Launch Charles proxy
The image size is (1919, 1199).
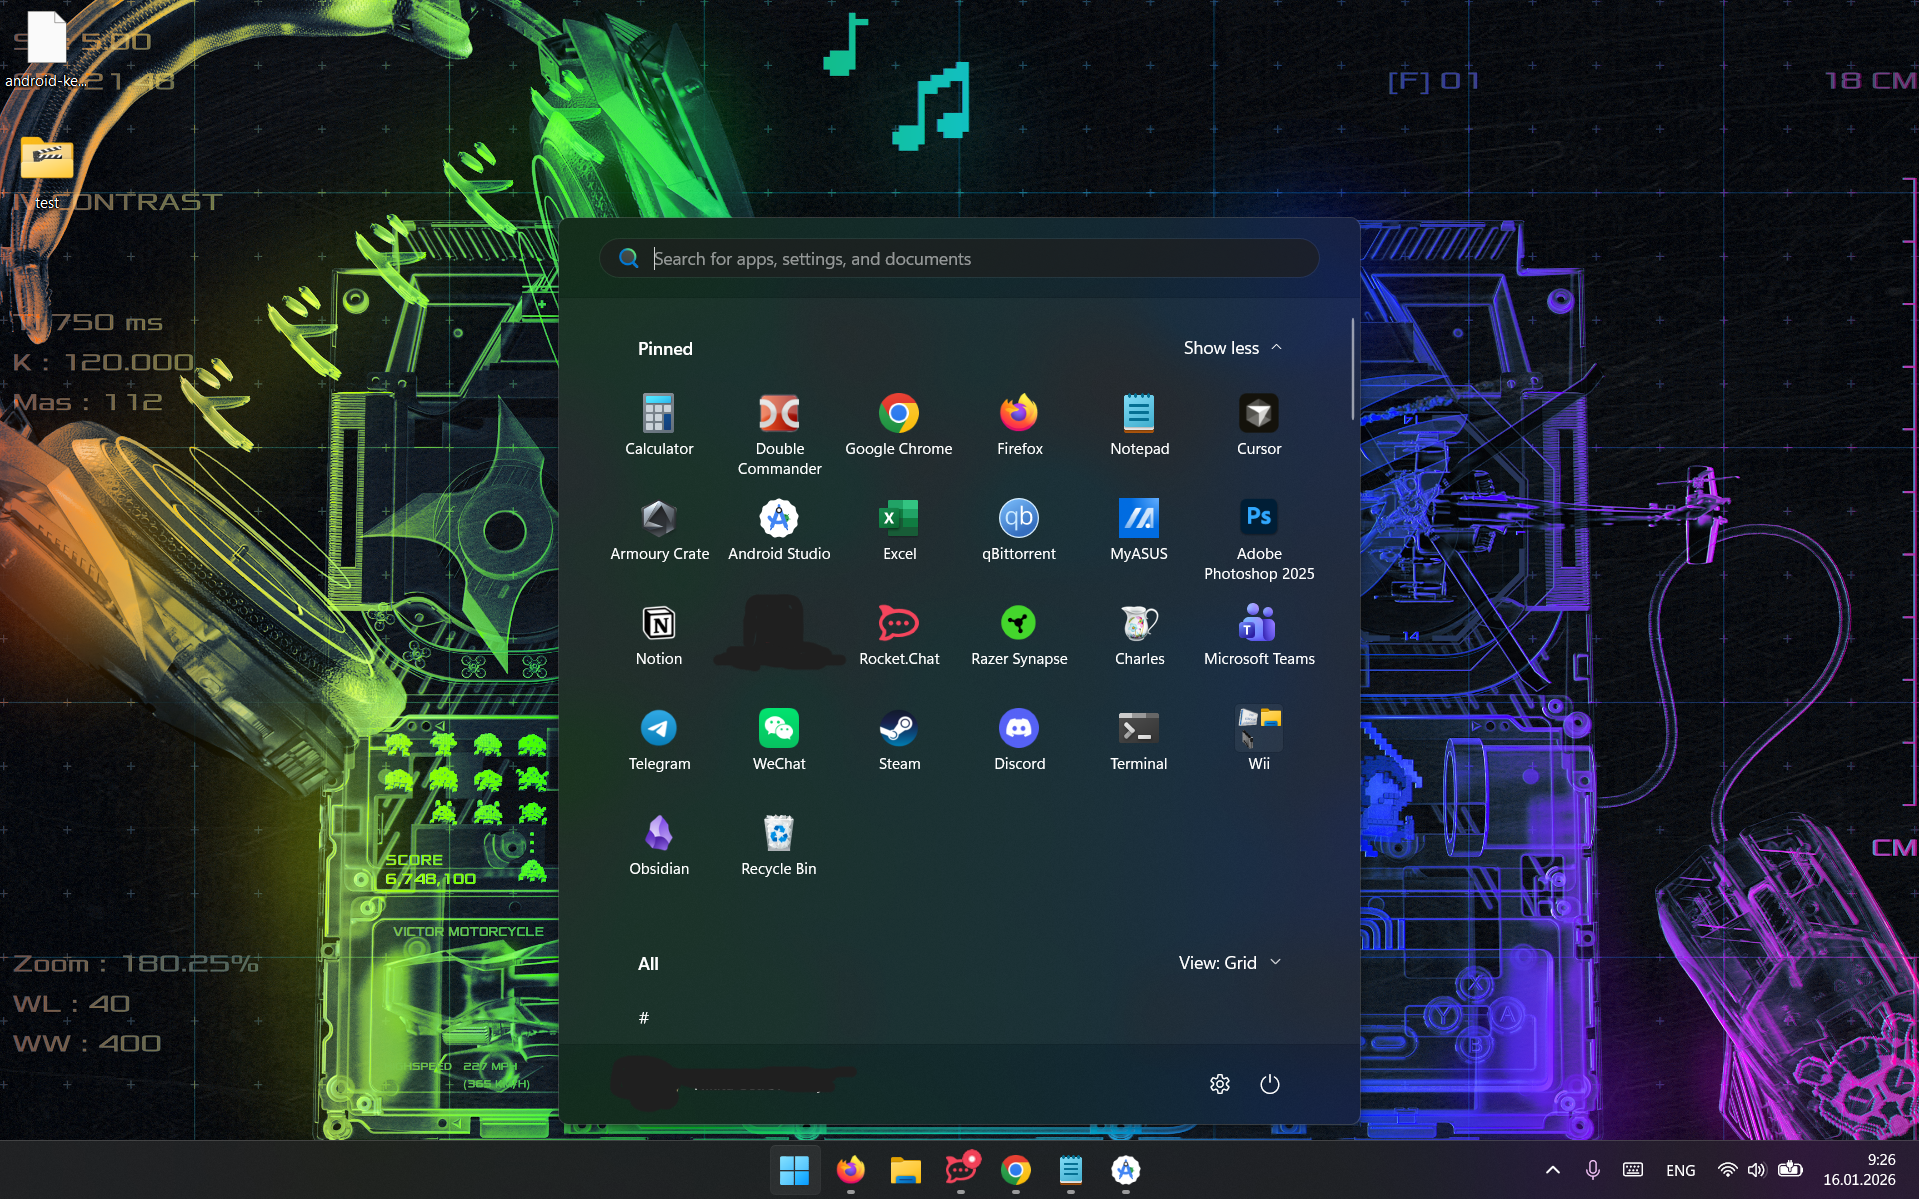(x=1139, y=635)
